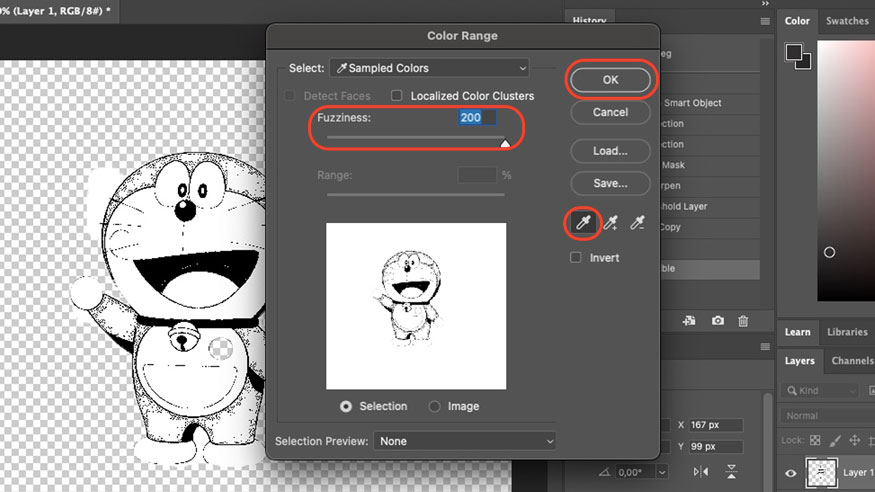Screen dimensions: 875x492
Task: Click the foreground color swatch
Action: click(794, 52)
